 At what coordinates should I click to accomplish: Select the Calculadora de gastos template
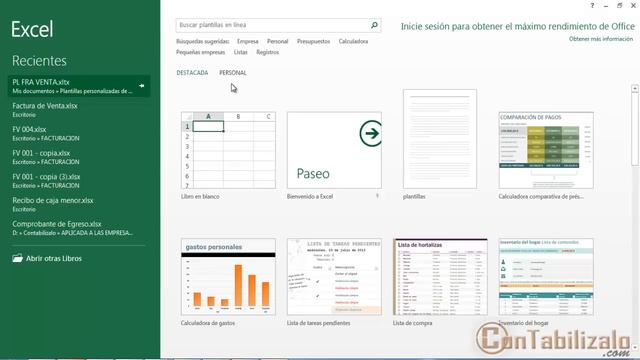[x=229, y=277]
